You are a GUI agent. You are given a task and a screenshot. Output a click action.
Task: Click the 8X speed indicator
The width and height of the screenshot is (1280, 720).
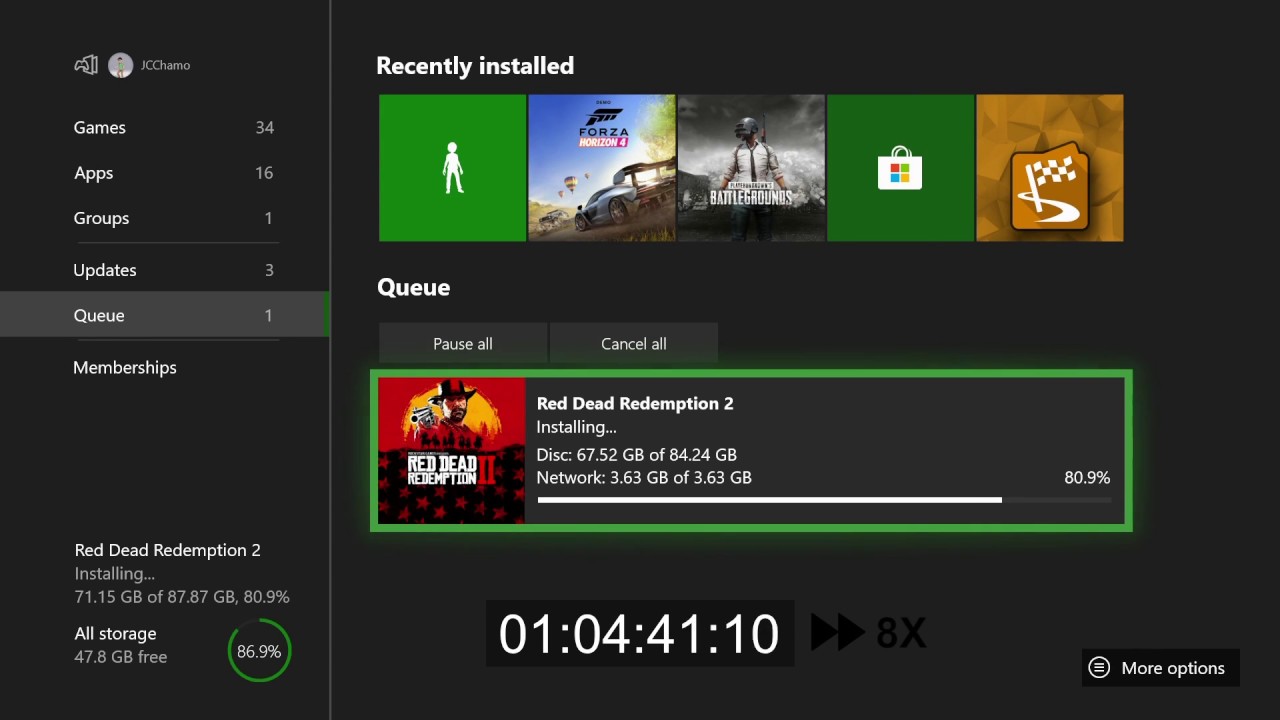pos(901,633)
